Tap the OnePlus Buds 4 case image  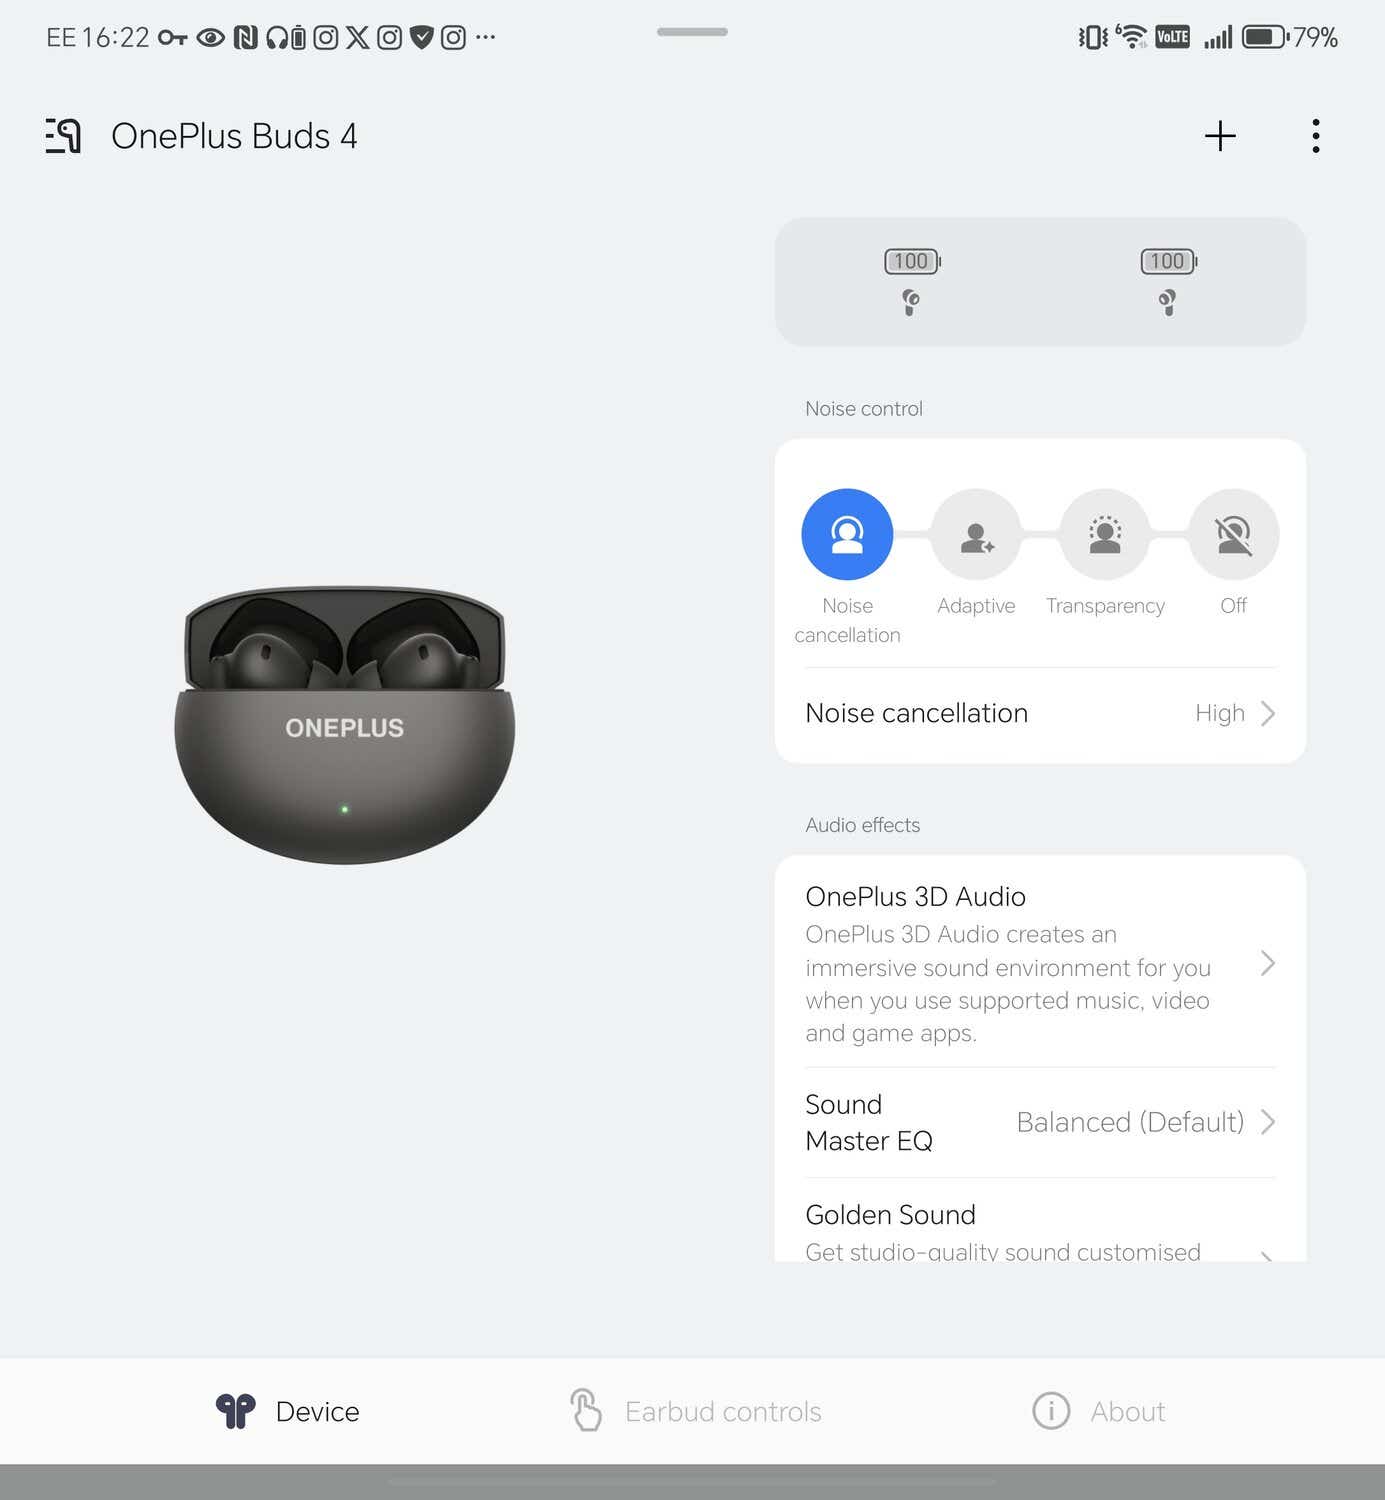pos(344,724)
